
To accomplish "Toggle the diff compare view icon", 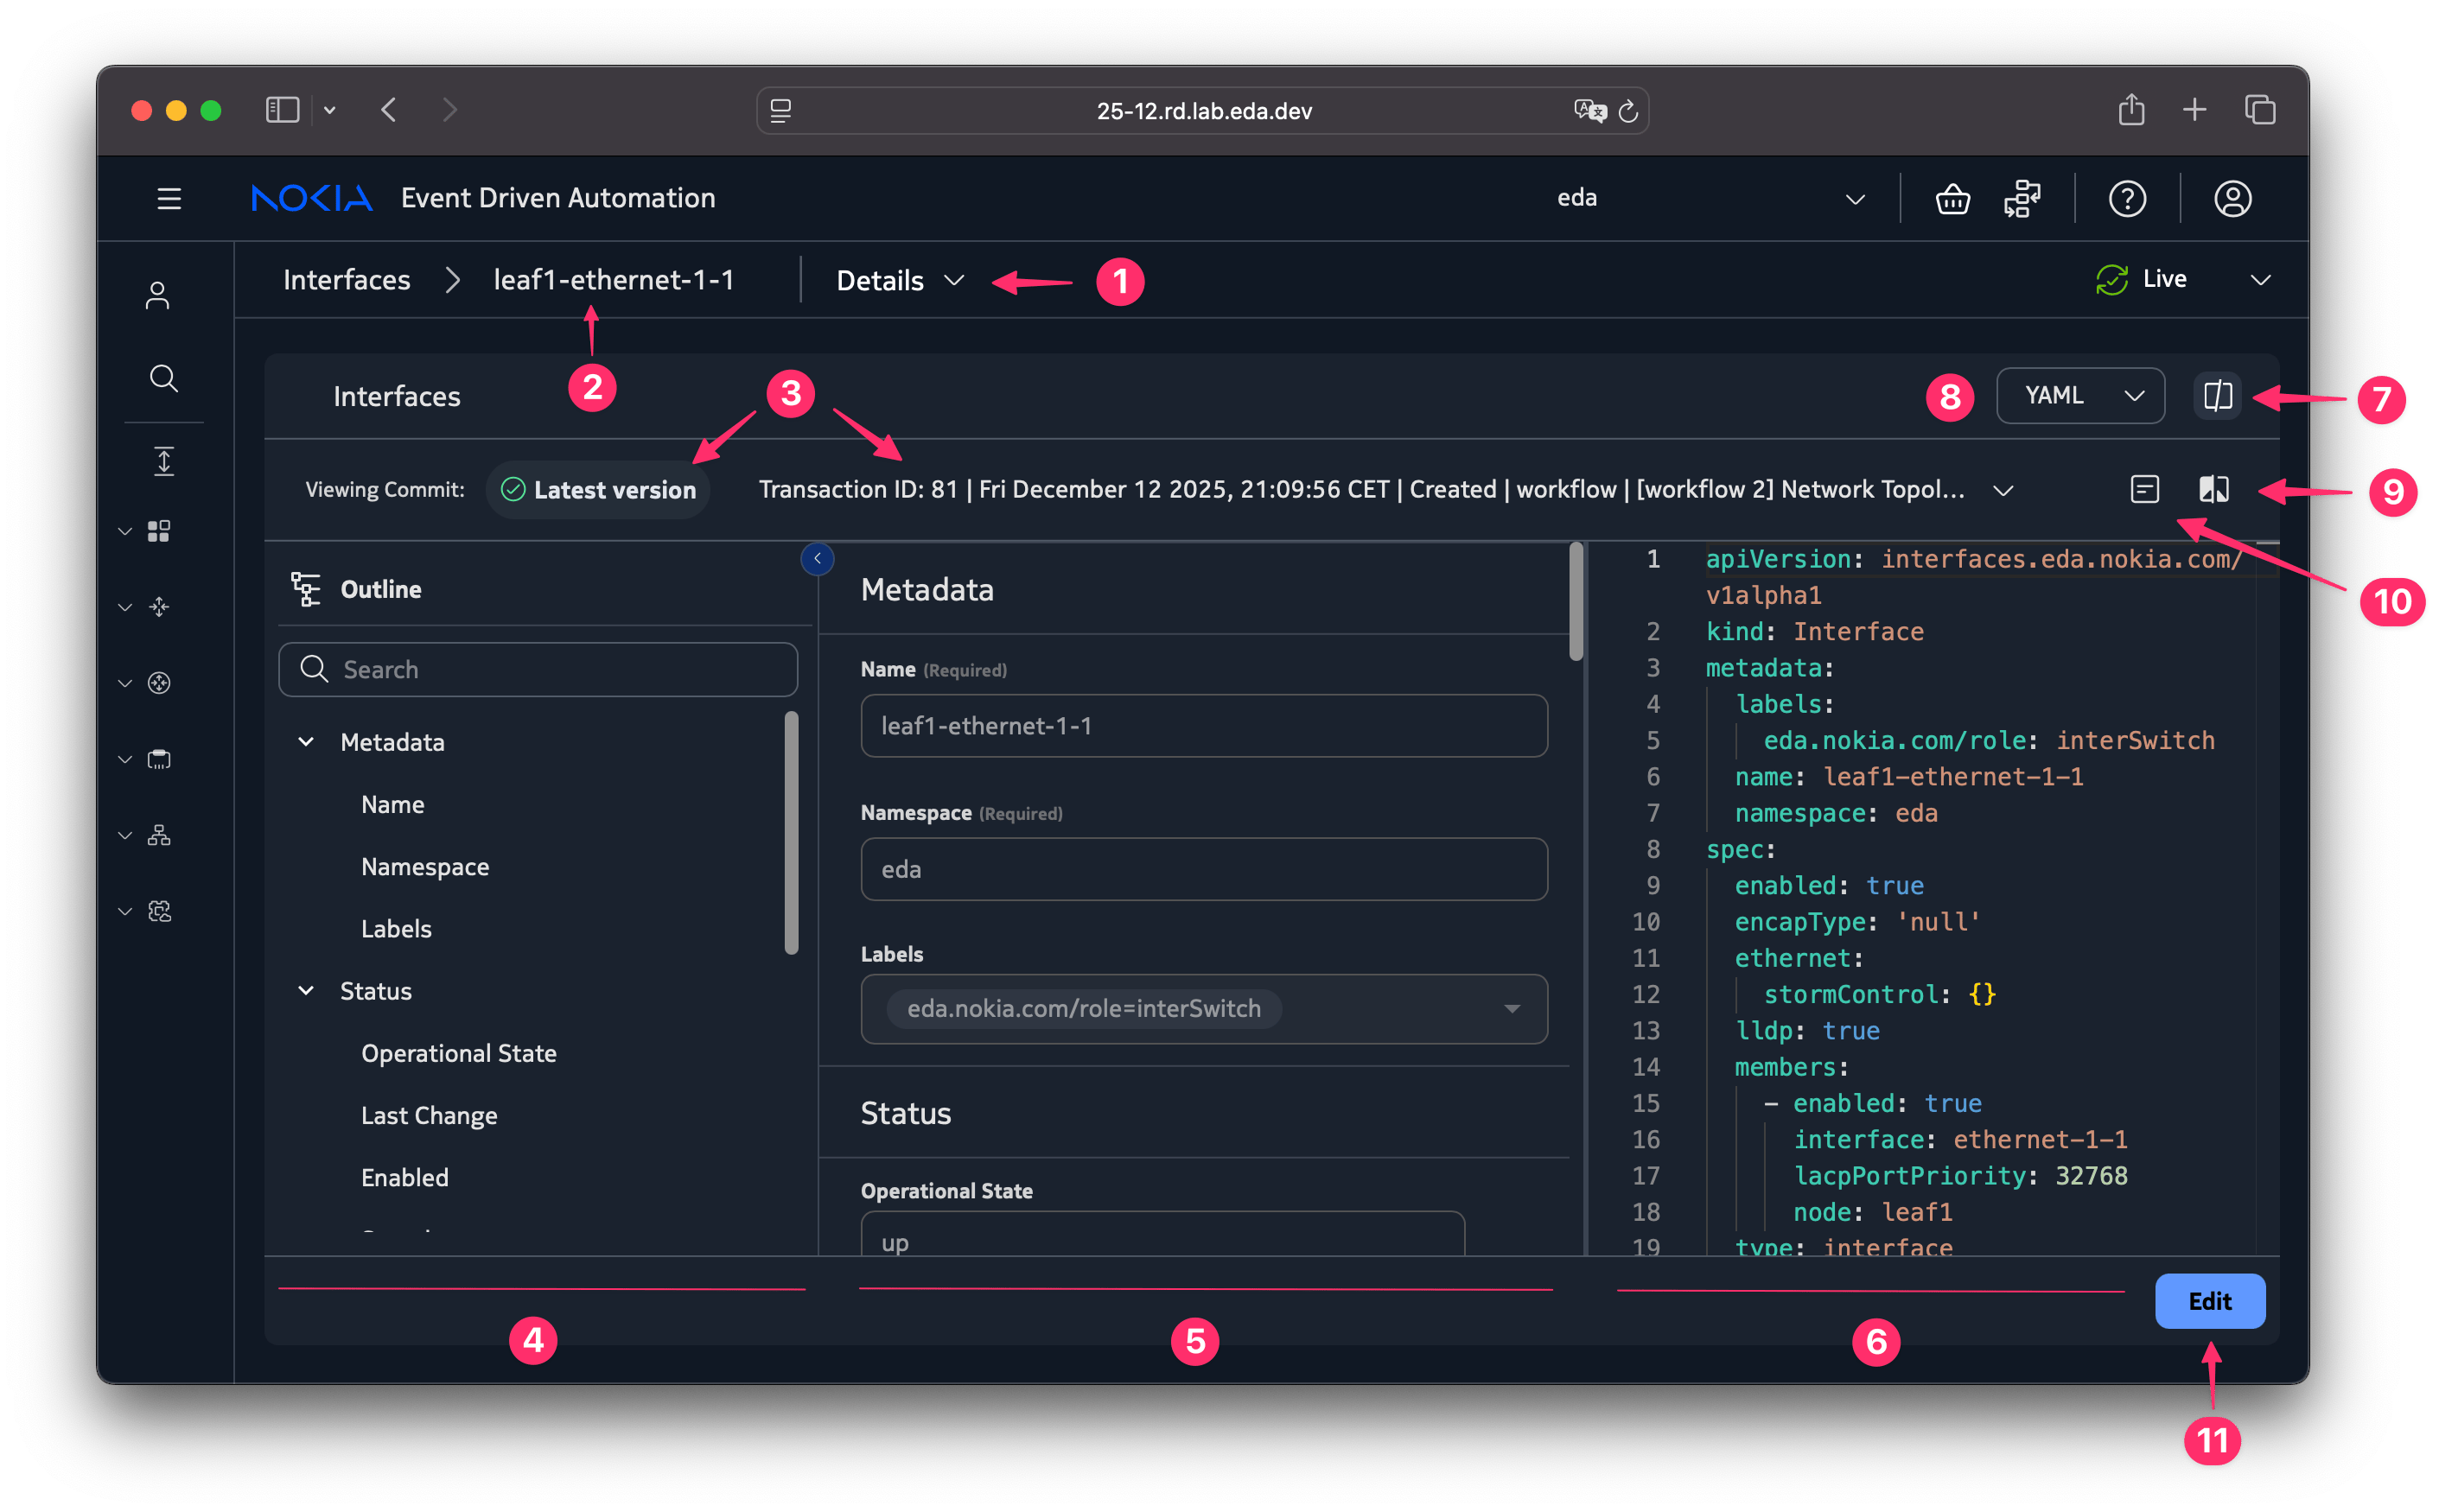I will coord(2213,489).
